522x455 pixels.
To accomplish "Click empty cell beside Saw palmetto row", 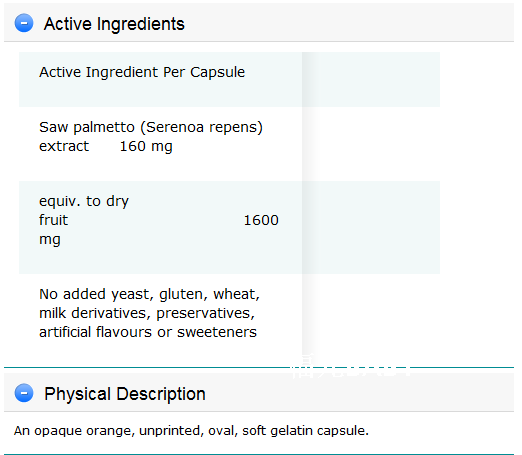I will 371,144.
